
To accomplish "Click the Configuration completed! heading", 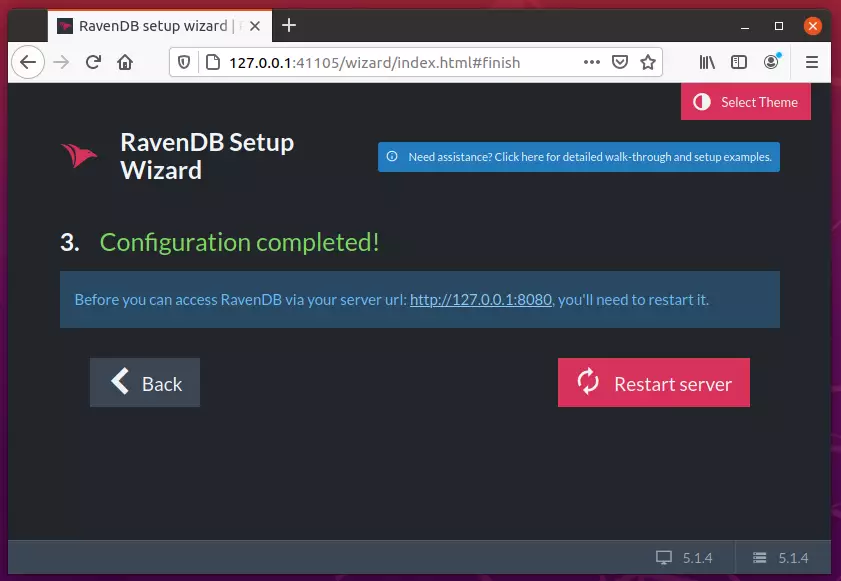I will pyautogui.click(x=239, y=242).
